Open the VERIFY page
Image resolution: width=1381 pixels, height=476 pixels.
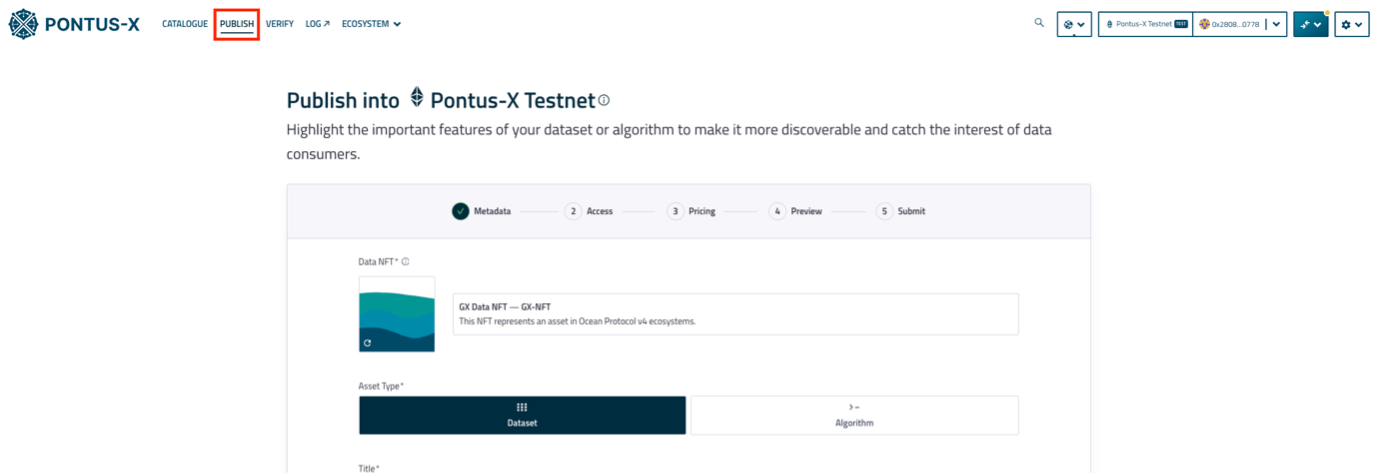pos(280,24)
